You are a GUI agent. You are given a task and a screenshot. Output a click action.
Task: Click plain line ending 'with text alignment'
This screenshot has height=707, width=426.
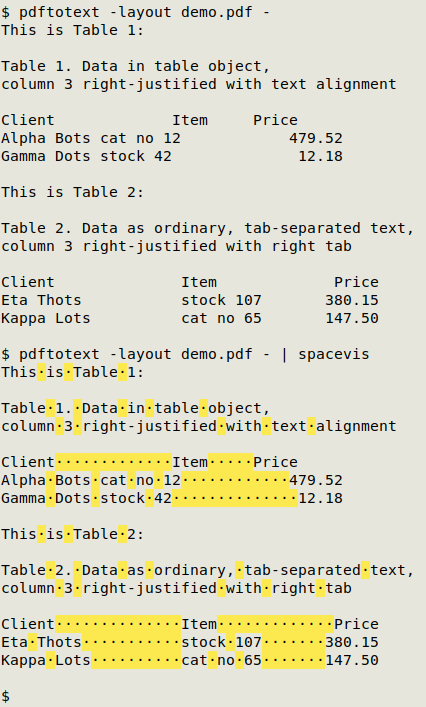point(198,84)
